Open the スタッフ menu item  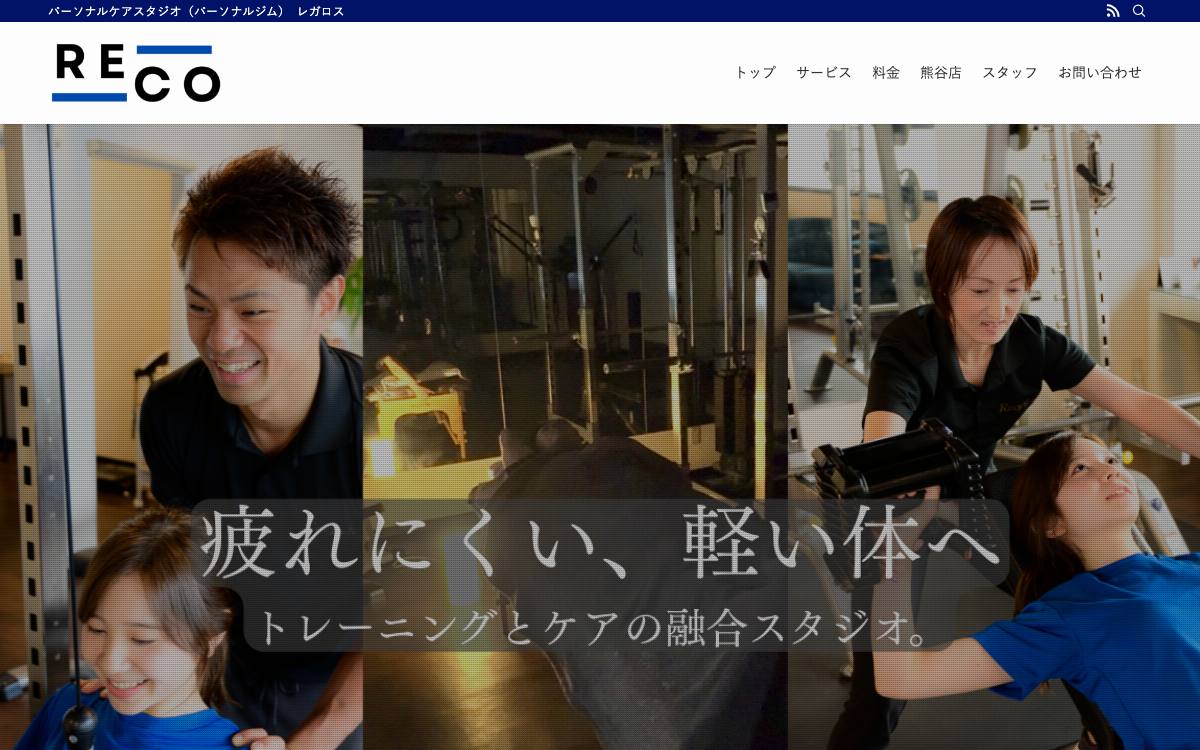(x=1010, y=73)
